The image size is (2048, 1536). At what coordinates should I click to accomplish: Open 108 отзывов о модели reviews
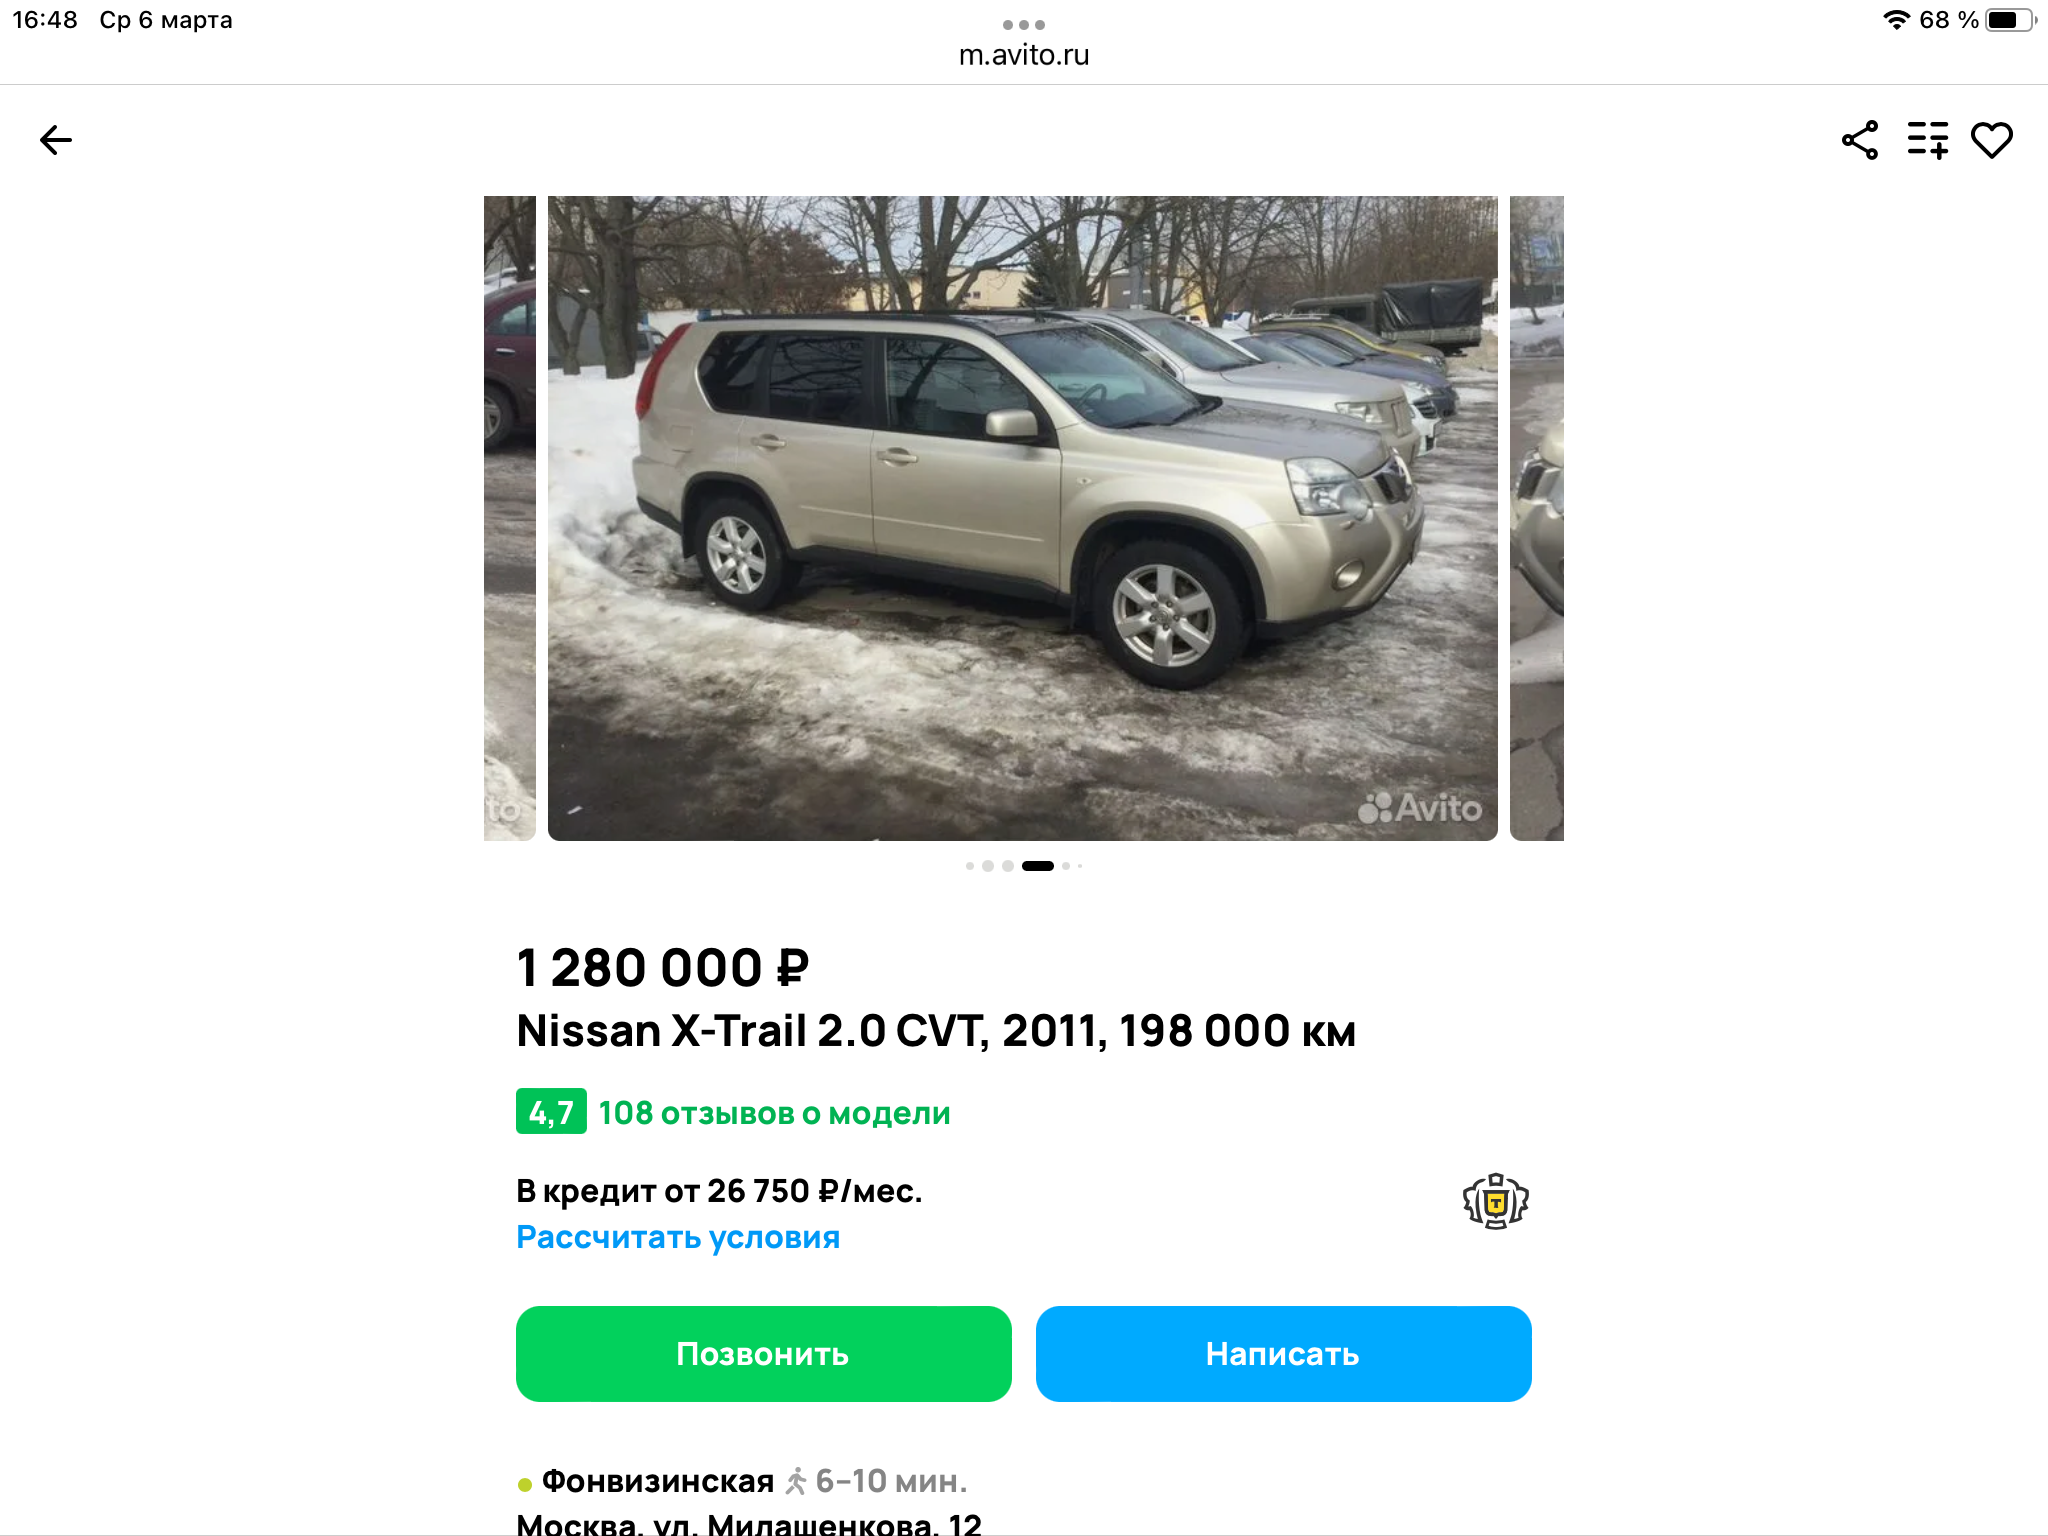(775, 1113)
